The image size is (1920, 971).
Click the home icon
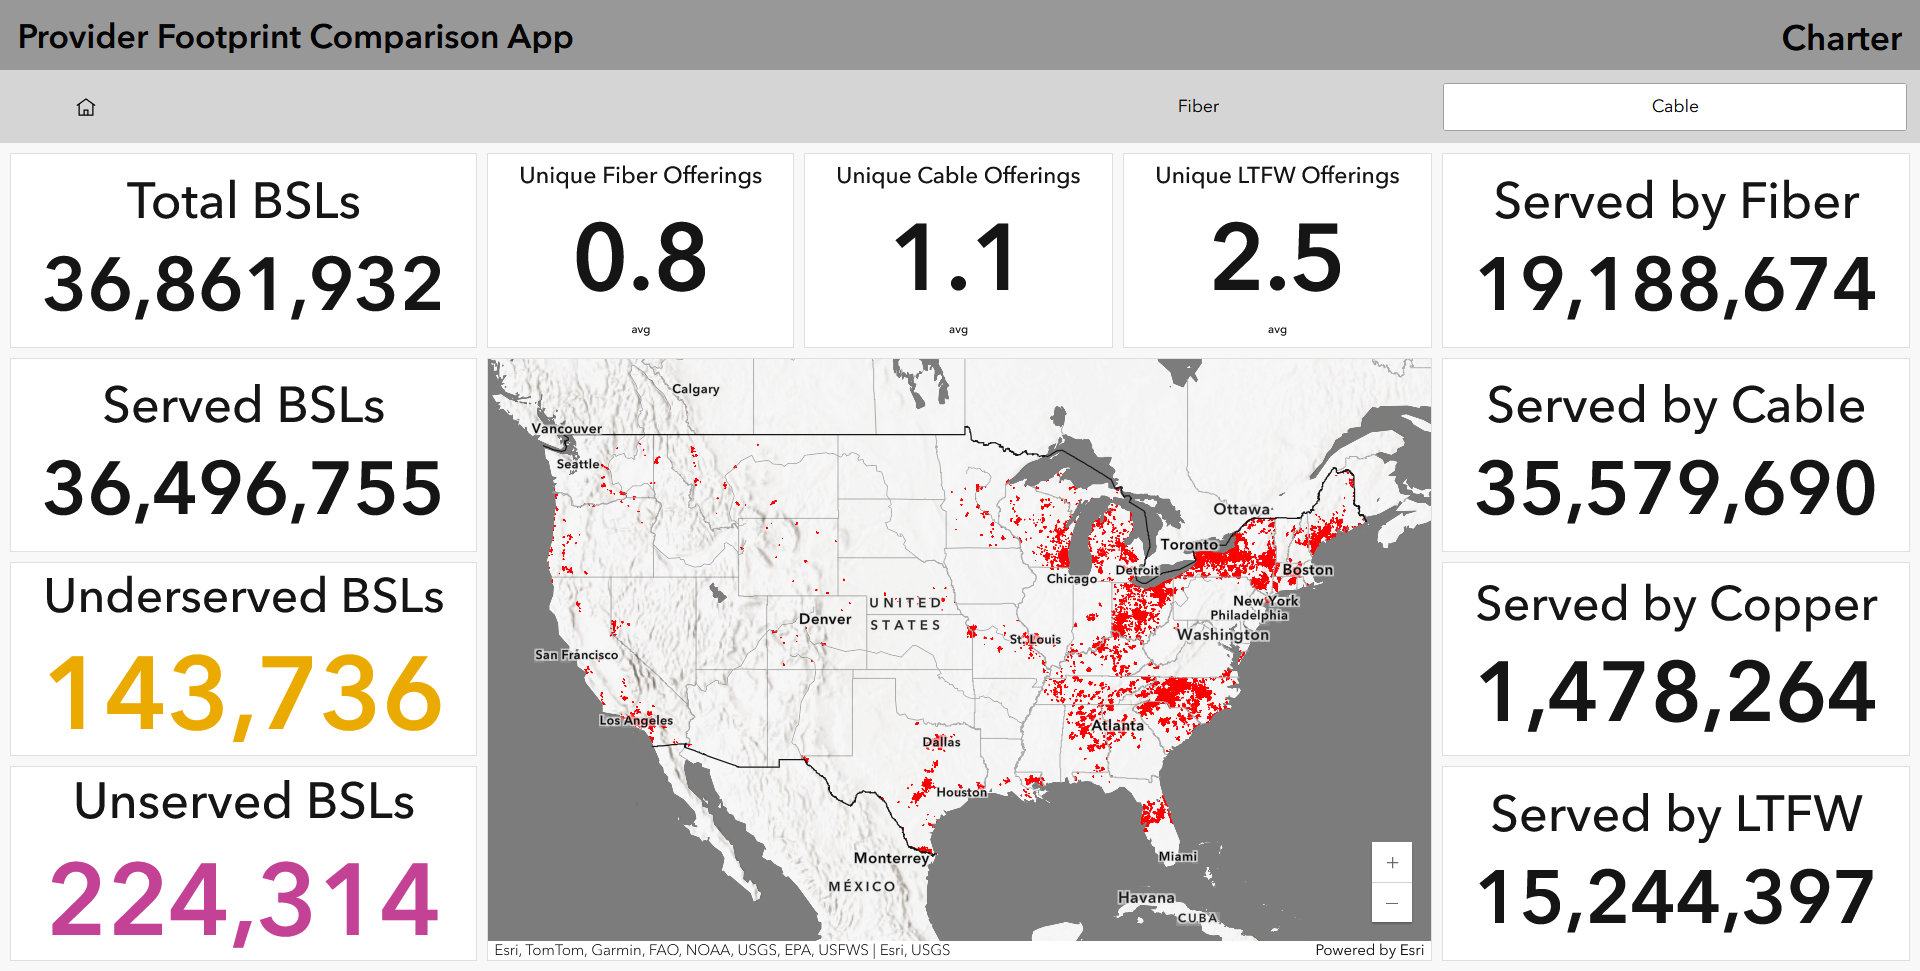click(86, 107)
